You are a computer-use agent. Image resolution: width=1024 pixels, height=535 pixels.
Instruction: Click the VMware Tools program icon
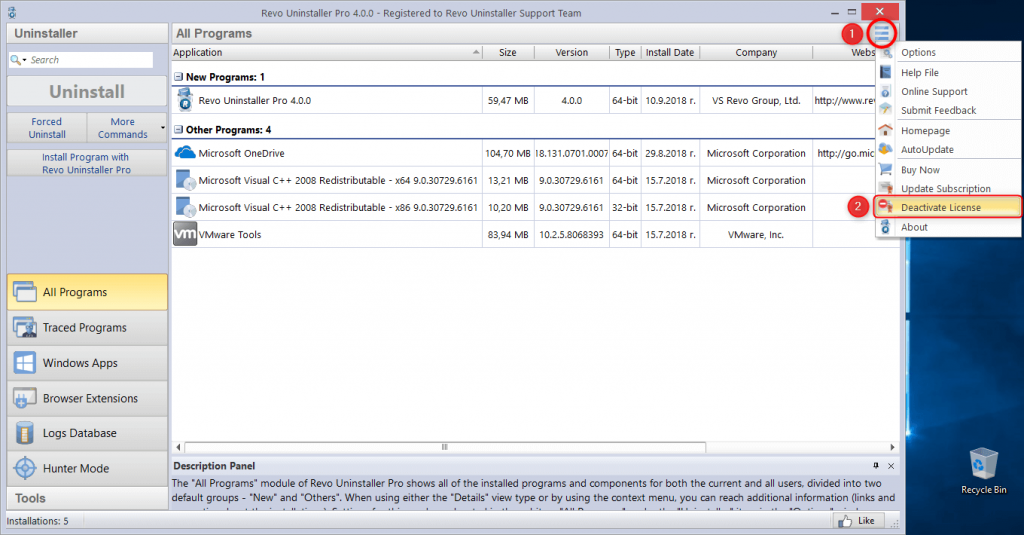(185, 234)
